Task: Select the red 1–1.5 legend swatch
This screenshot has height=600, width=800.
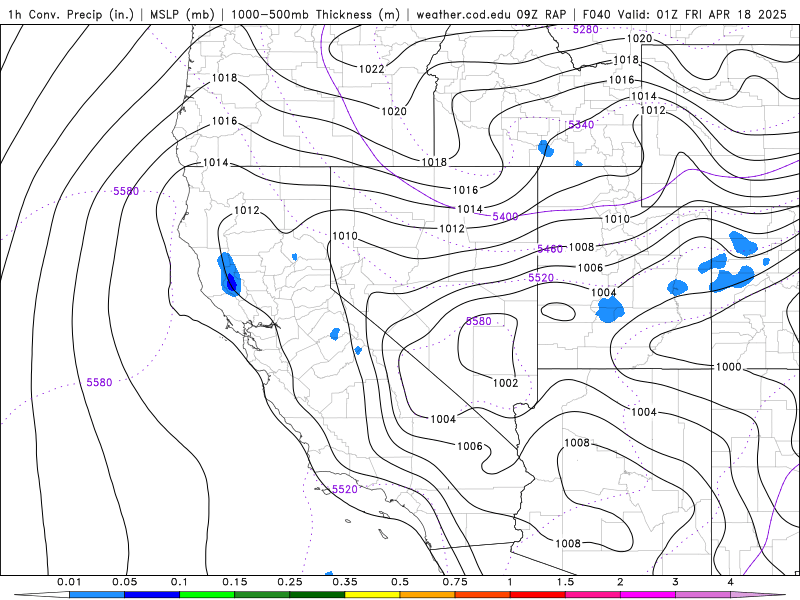Action: point(538,595)
